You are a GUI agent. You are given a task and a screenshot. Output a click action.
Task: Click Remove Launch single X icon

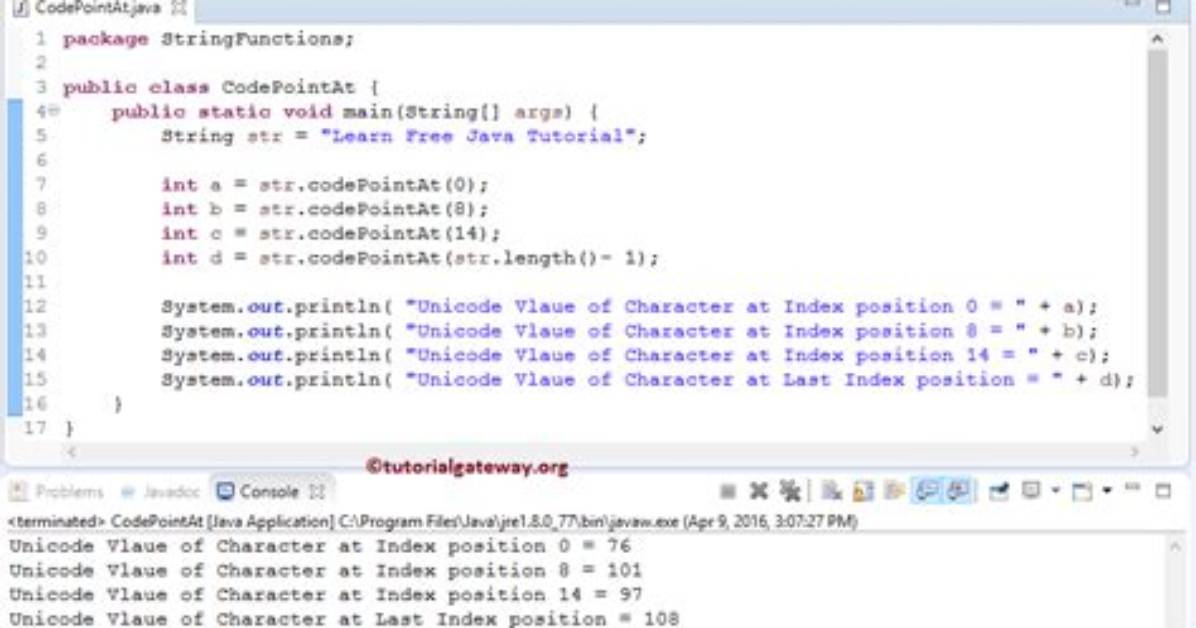point(758,491)
